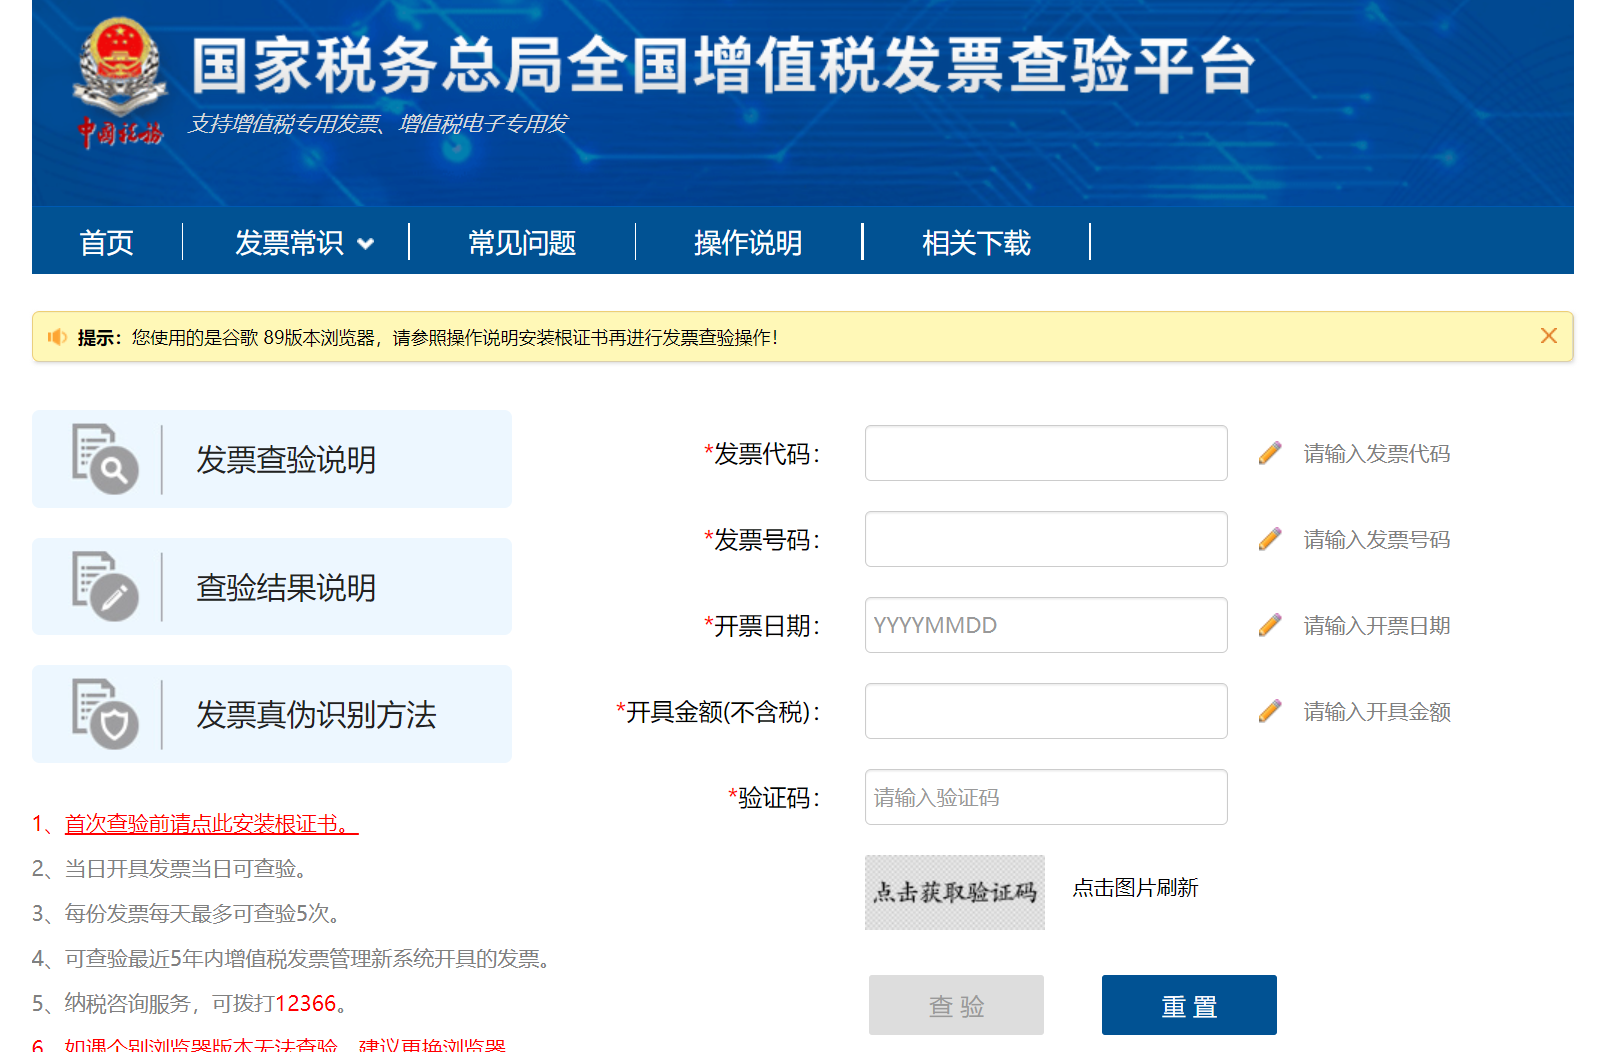Click the 发票代码 field label
1624x1052 pixels.
point(762,454)
